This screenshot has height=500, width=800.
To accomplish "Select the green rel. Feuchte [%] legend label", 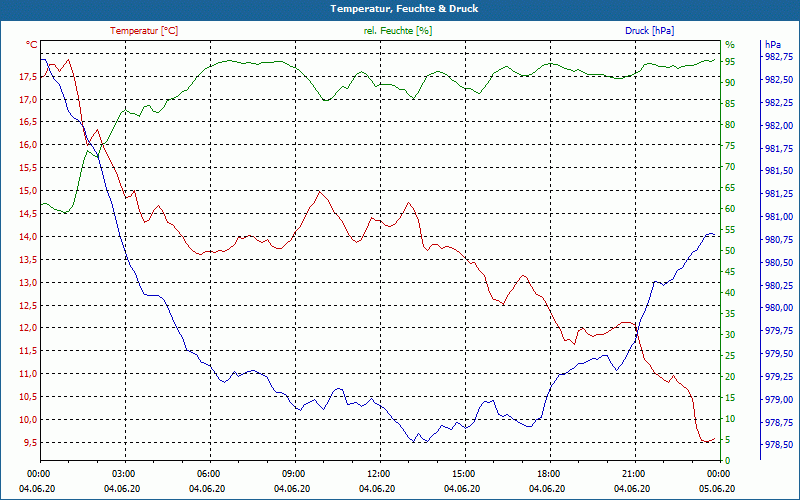I will 398,31.
